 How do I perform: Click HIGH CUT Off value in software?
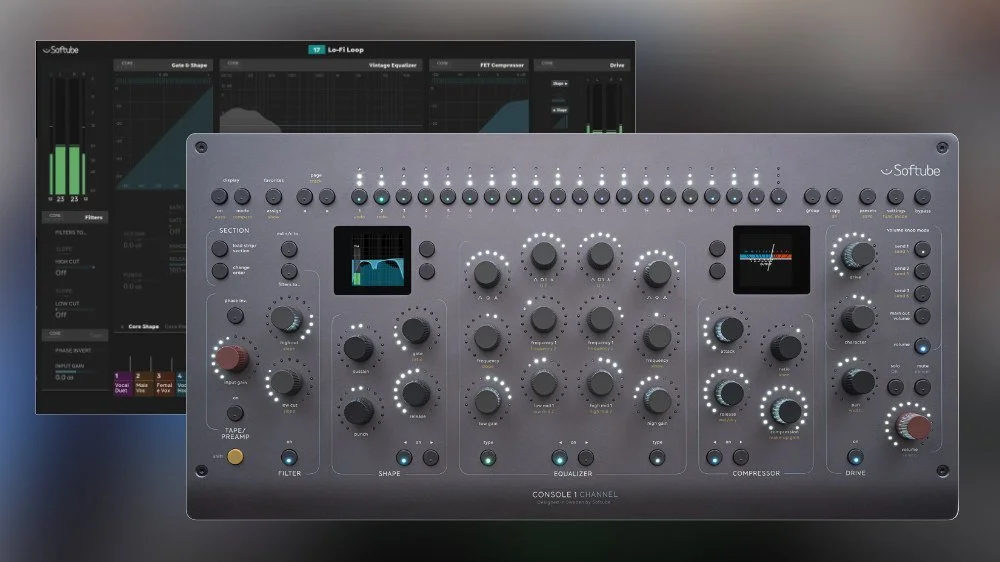click(x=61, y=272)
